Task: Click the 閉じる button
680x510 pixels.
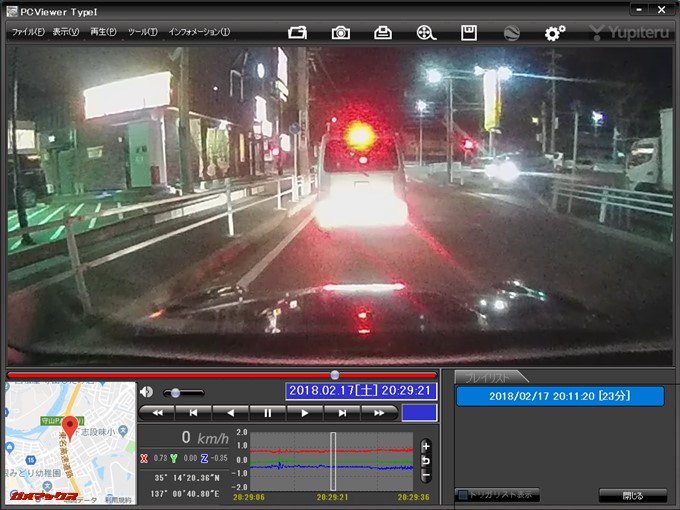Action: [x=632, y=495]
